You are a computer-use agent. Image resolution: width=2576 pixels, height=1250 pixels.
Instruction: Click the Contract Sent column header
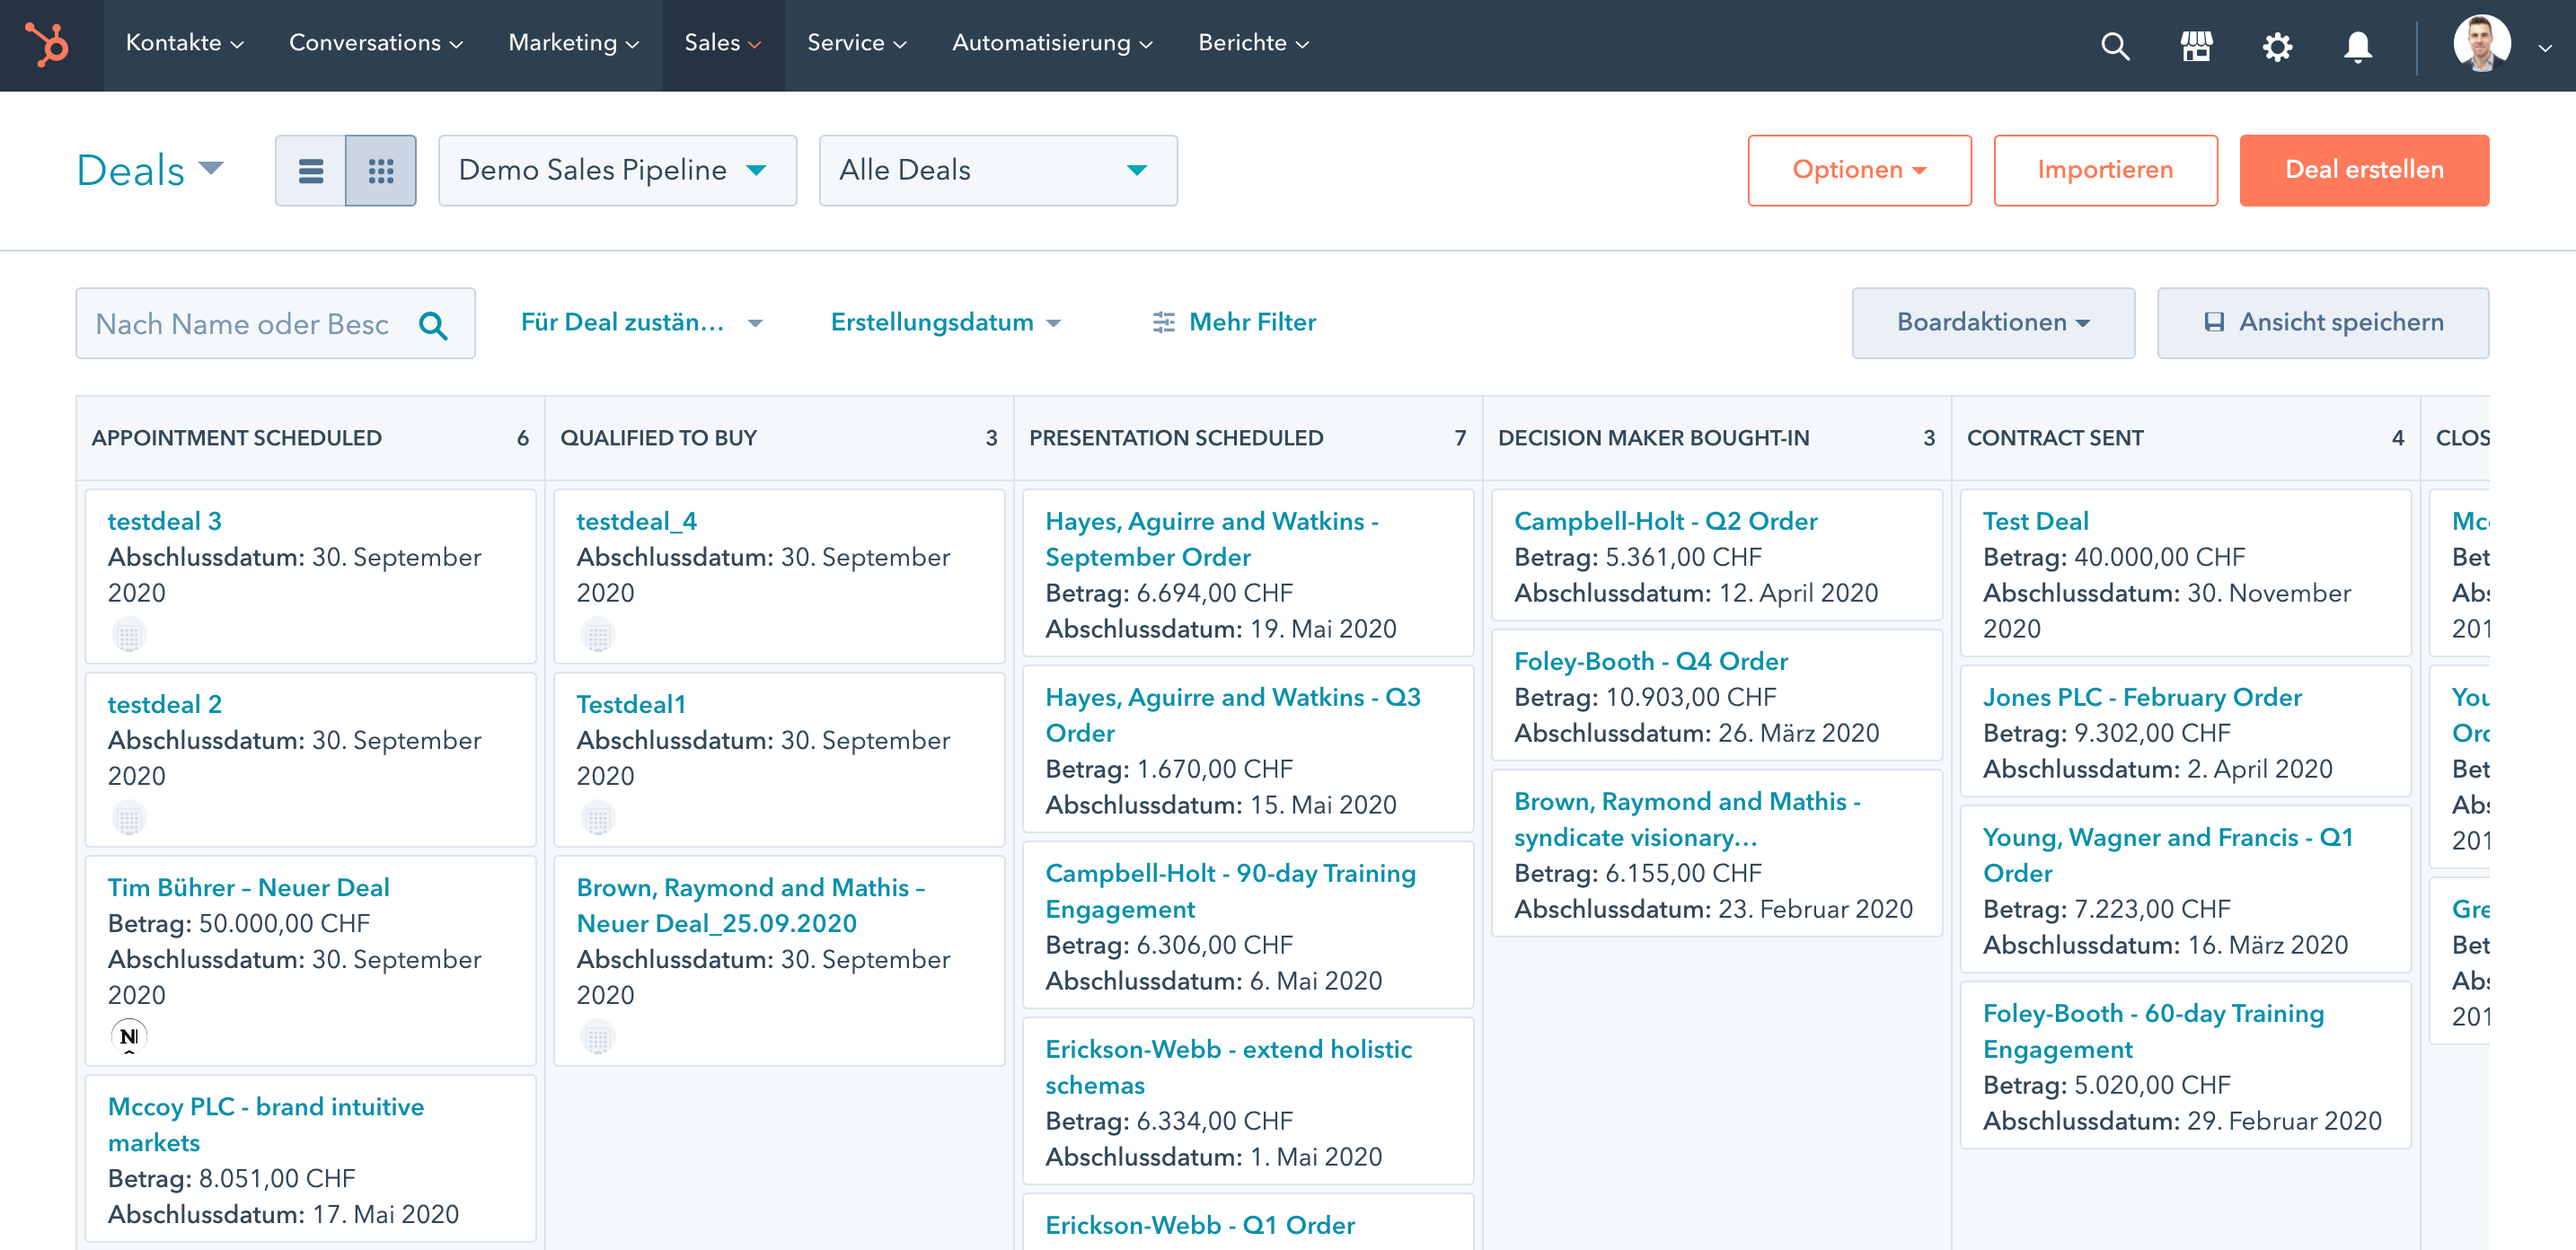pyautogui.click(x=2186, y=438)
